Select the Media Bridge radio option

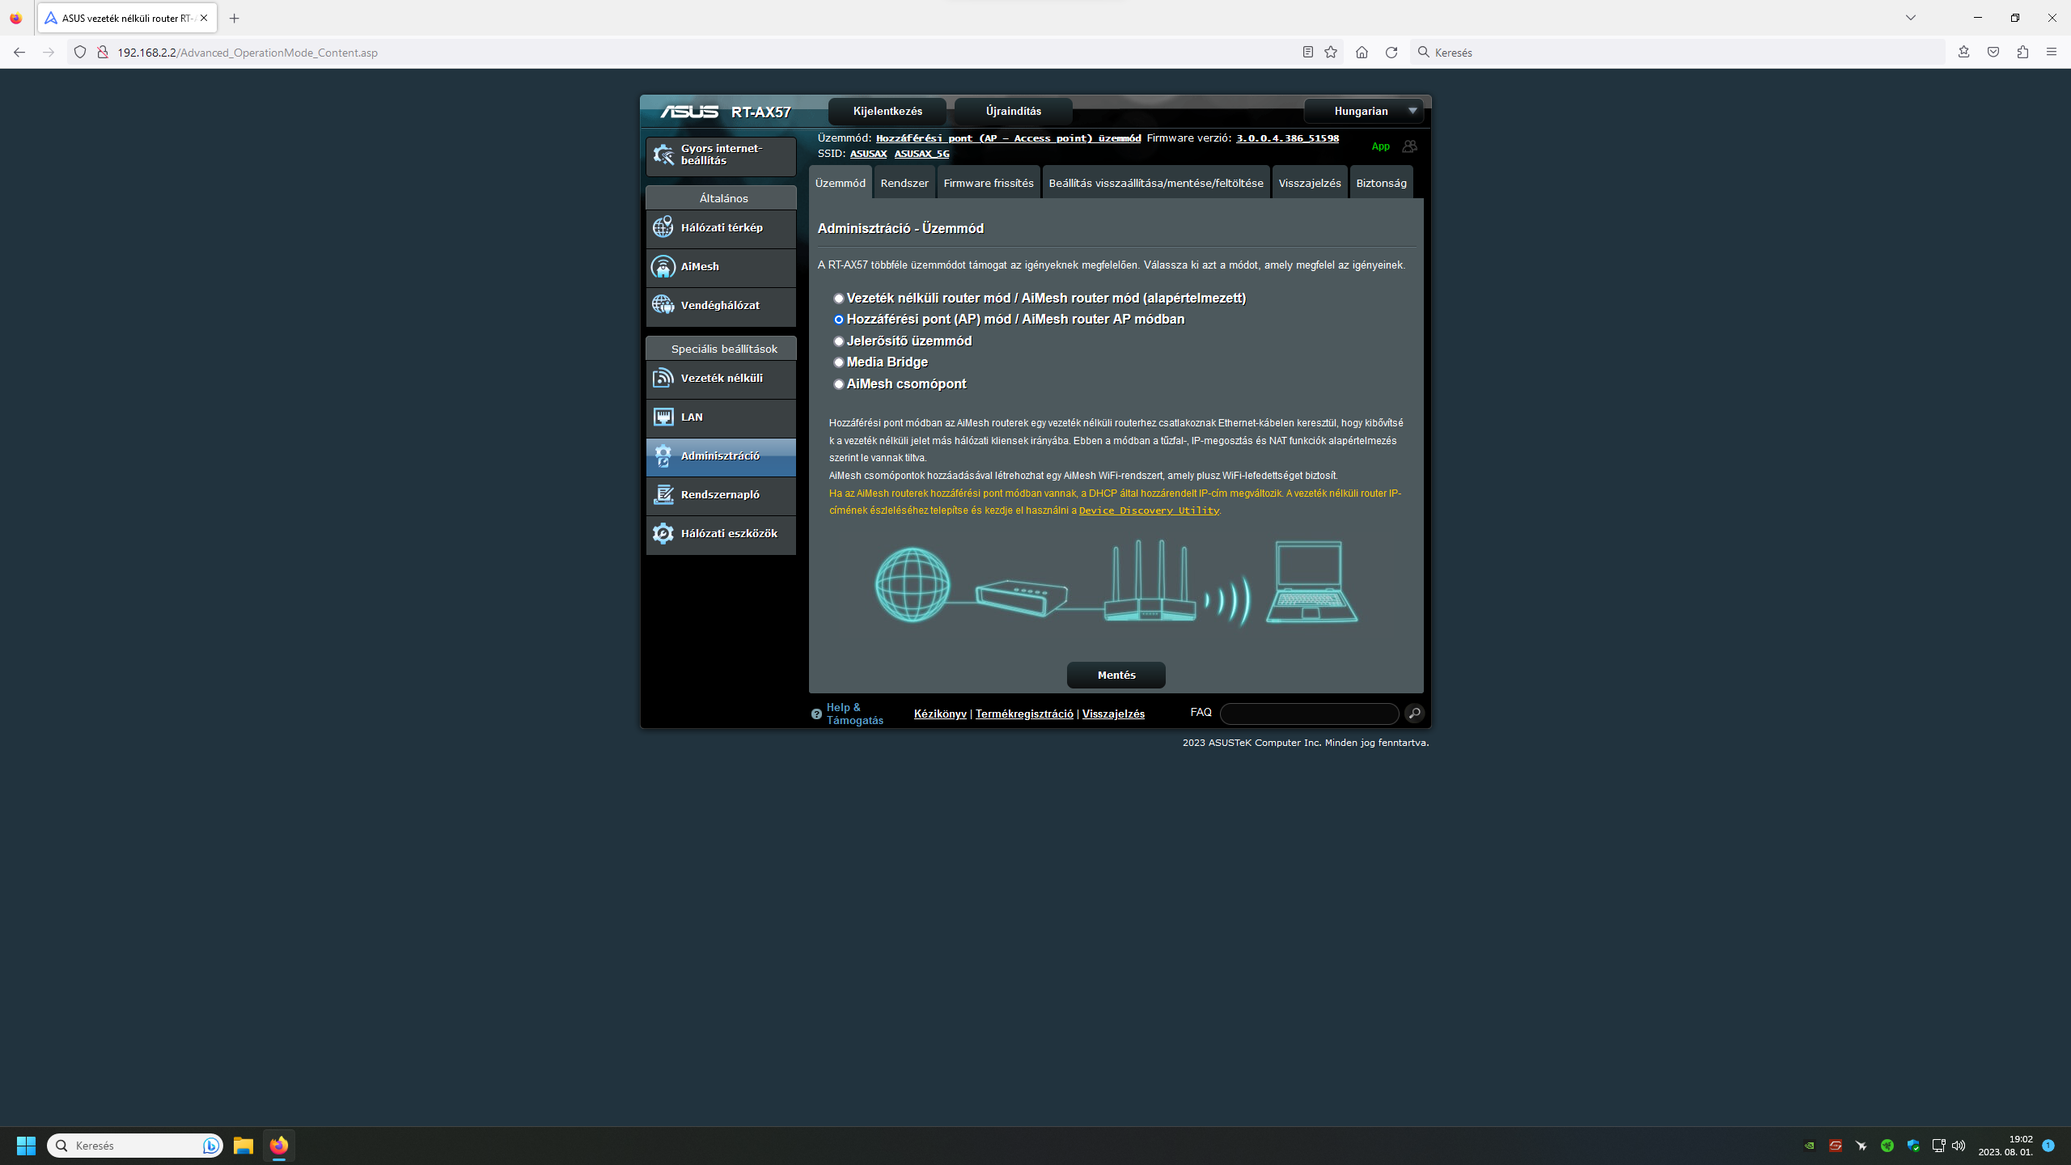(839, 363)
